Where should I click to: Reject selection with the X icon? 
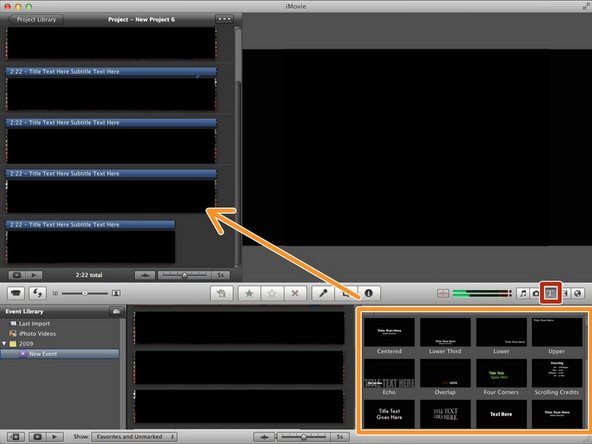click(295, 293)
